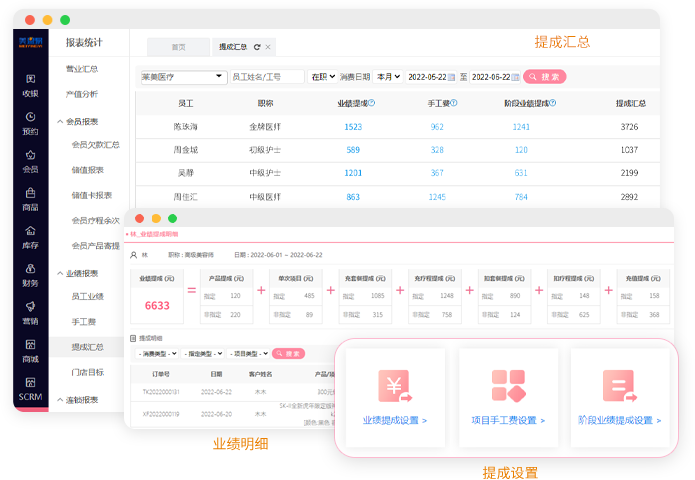Open the 营销 marketing megaphone icon
This screenshot has height=480, width=695.
31,307
